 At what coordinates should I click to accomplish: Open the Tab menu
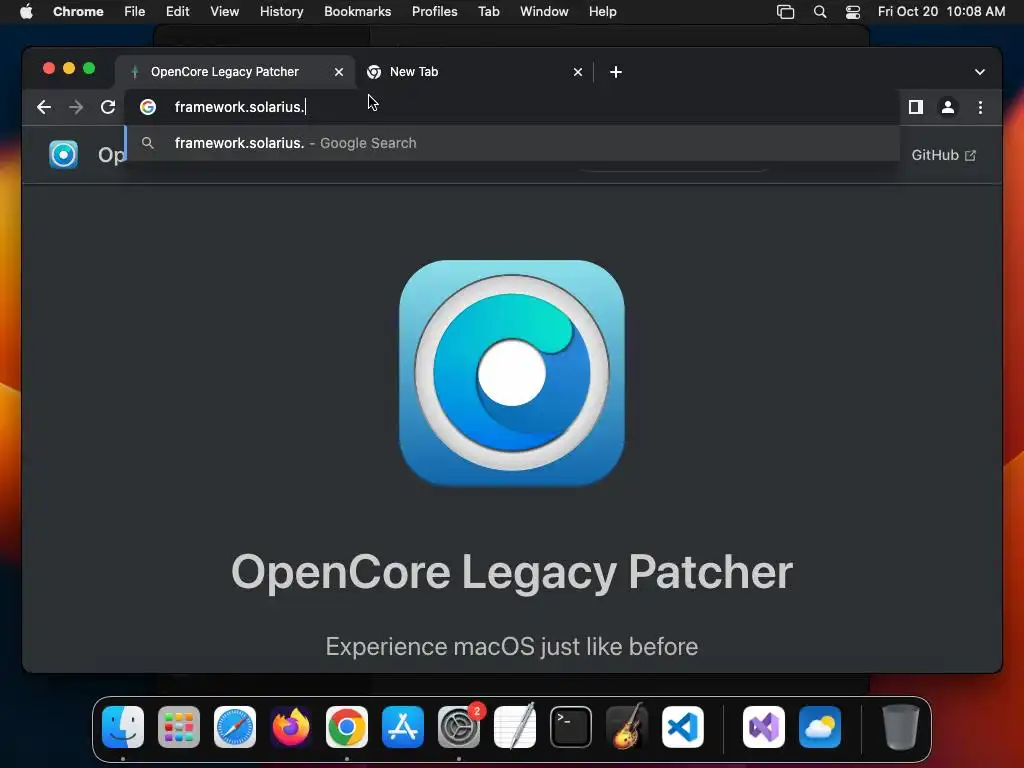click(x=488, y=12)
